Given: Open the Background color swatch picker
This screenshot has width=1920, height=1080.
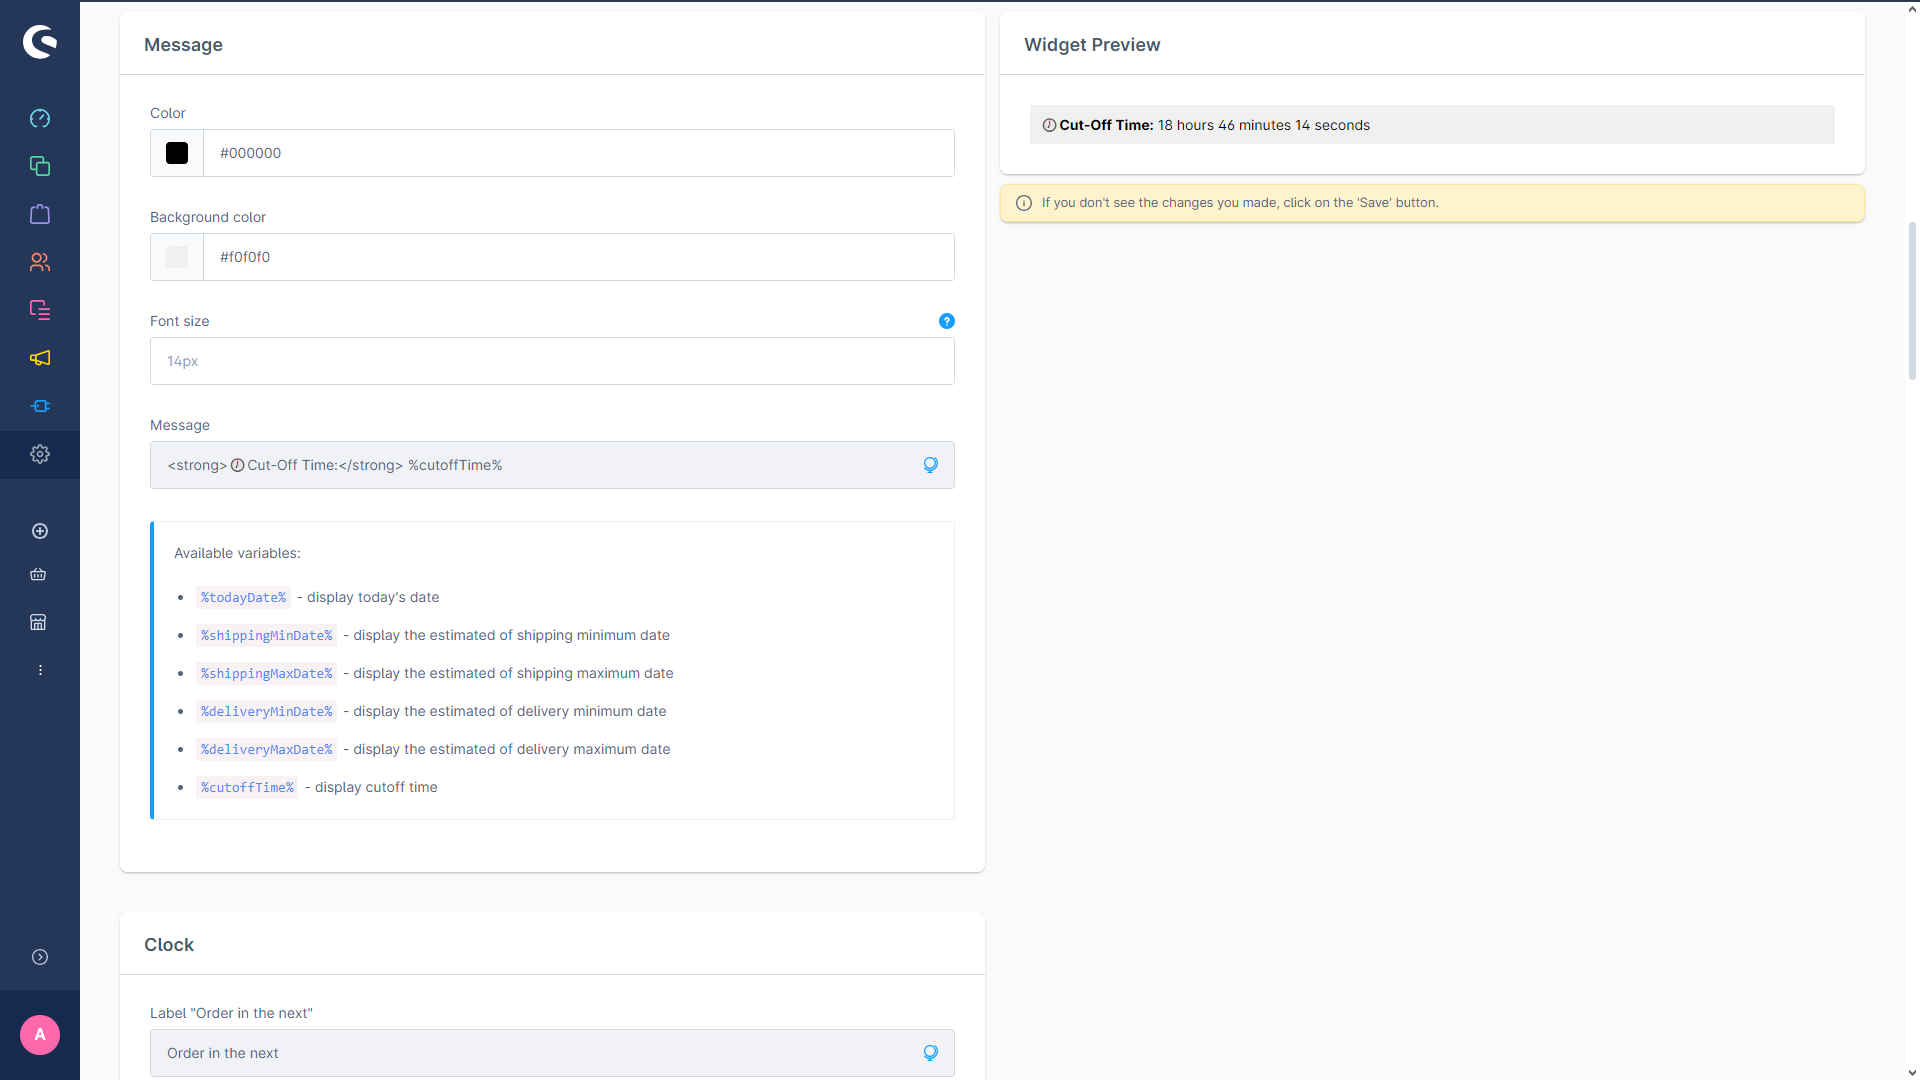Looking at the screenshot, I should (x=177, y=257).
